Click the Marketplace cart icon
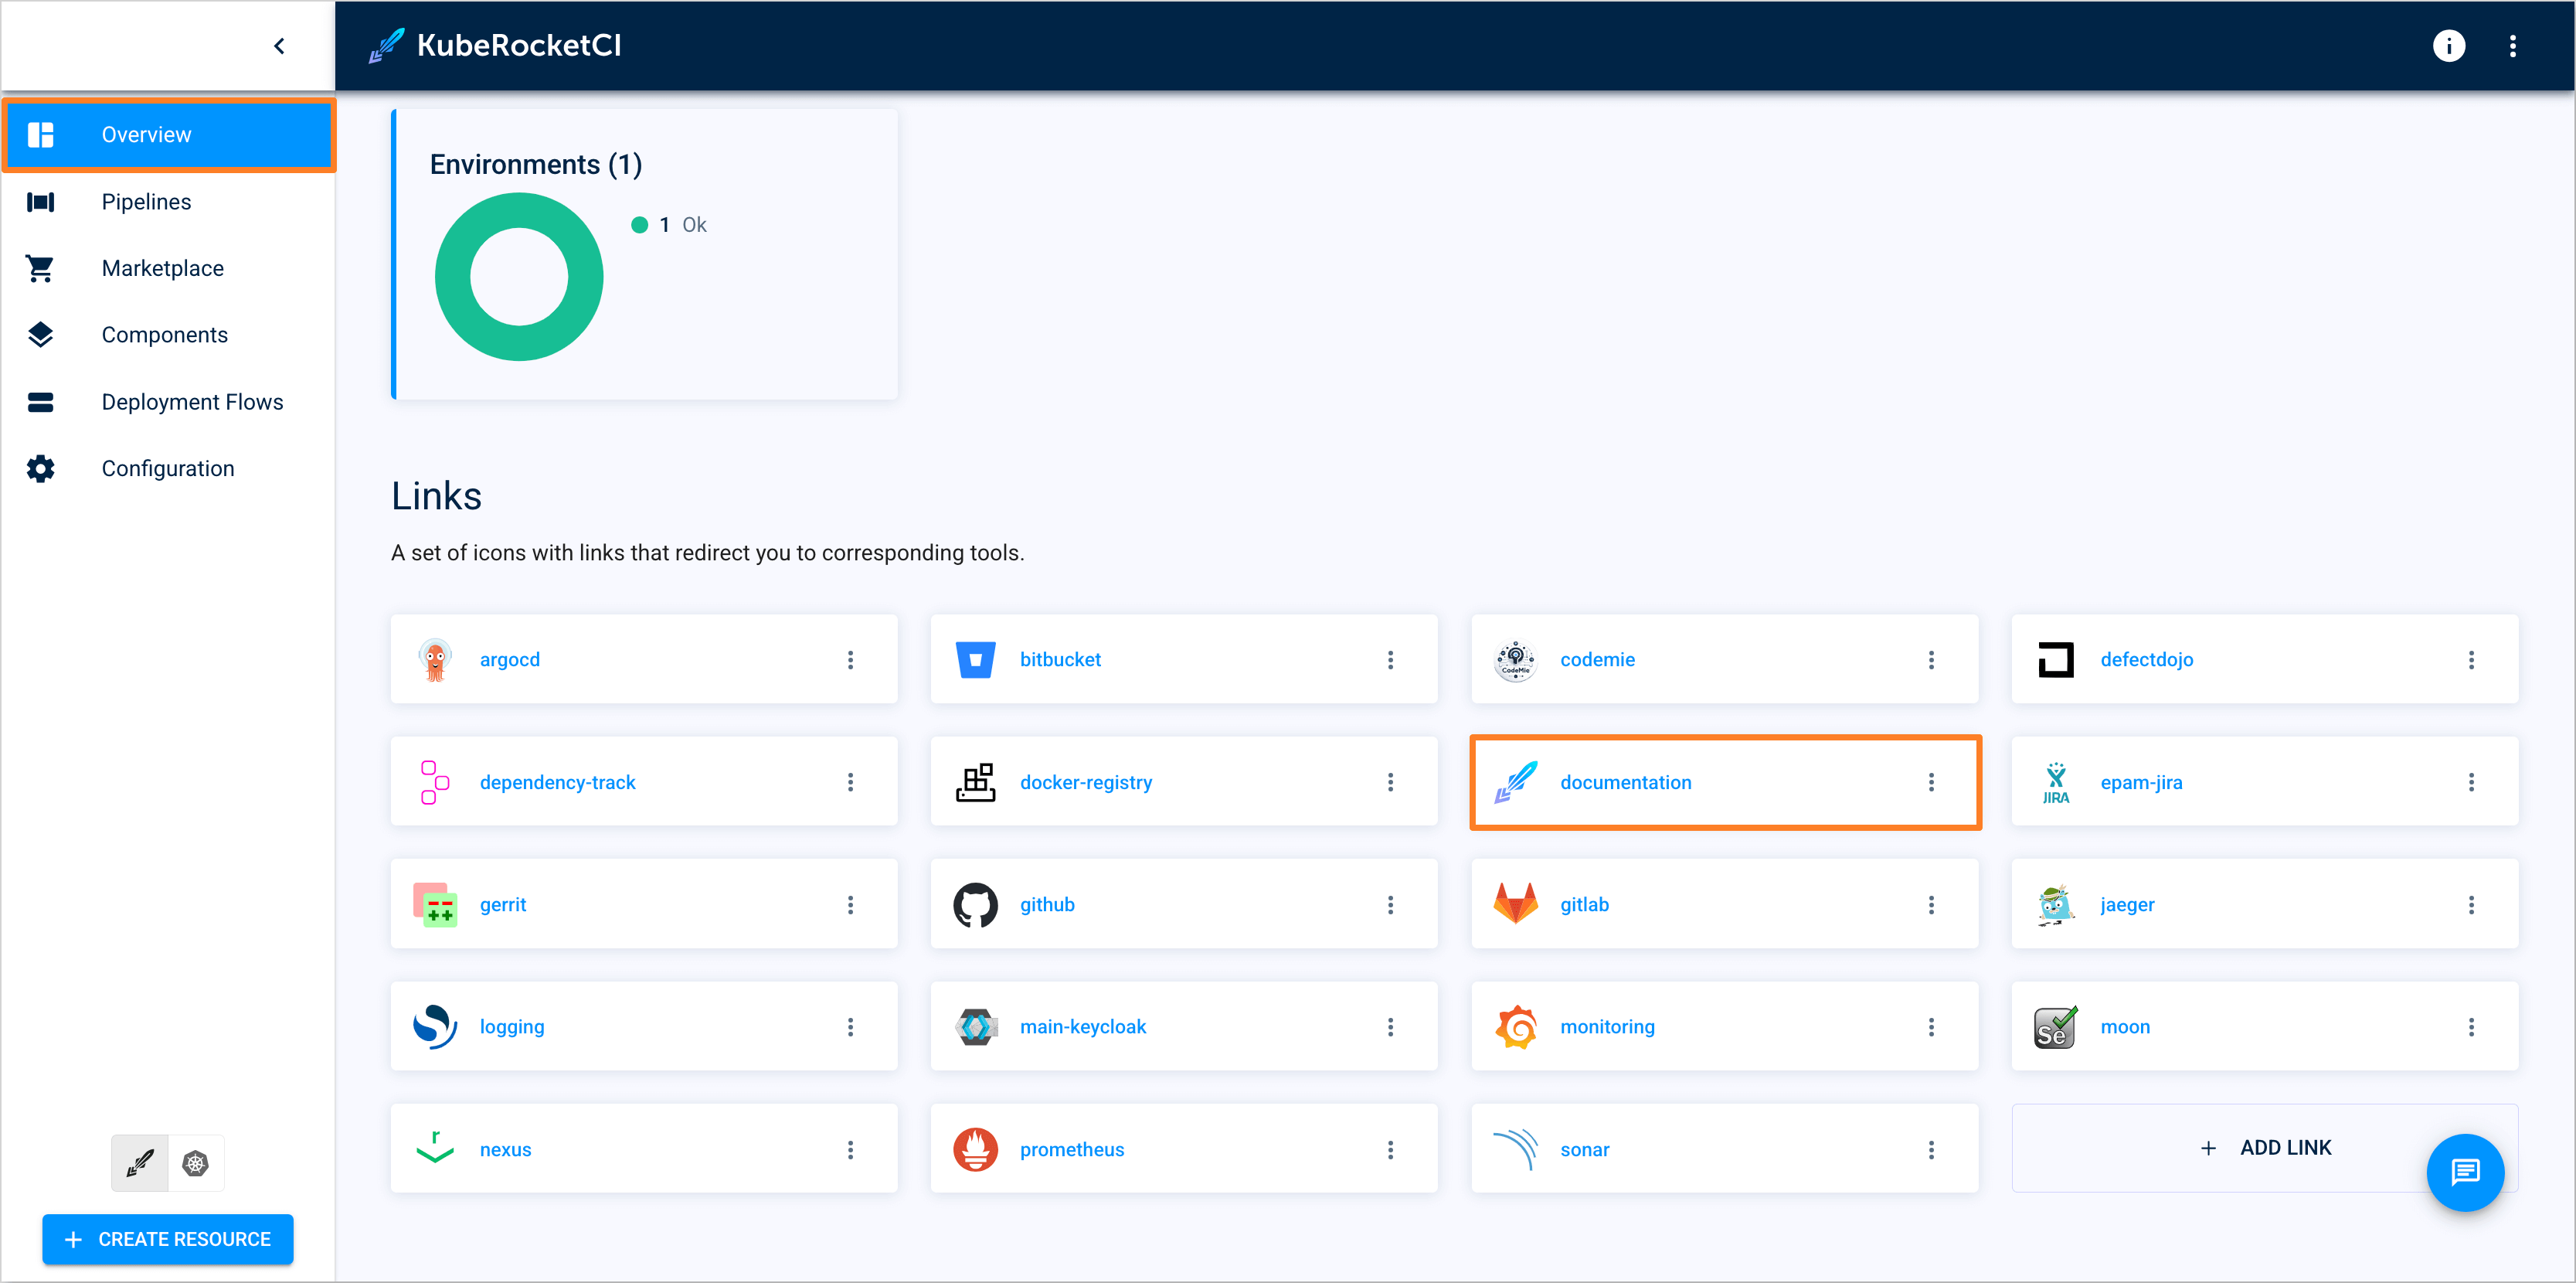 40,268
